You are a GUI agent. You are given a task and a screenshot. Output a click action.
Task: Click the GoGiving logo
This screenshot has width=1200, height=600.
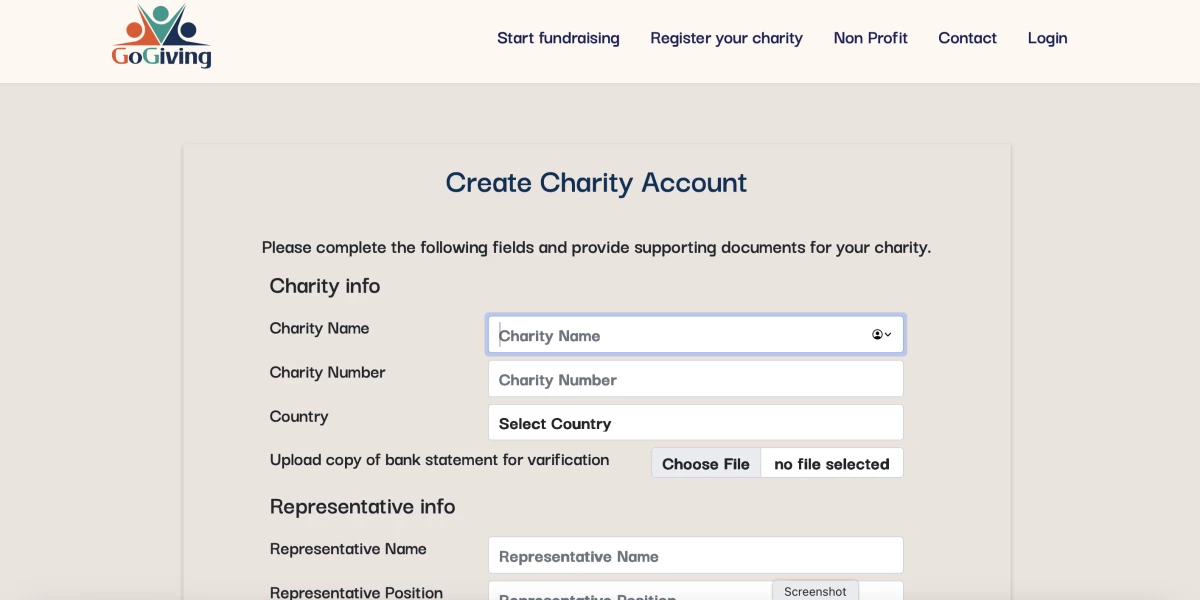162,38
